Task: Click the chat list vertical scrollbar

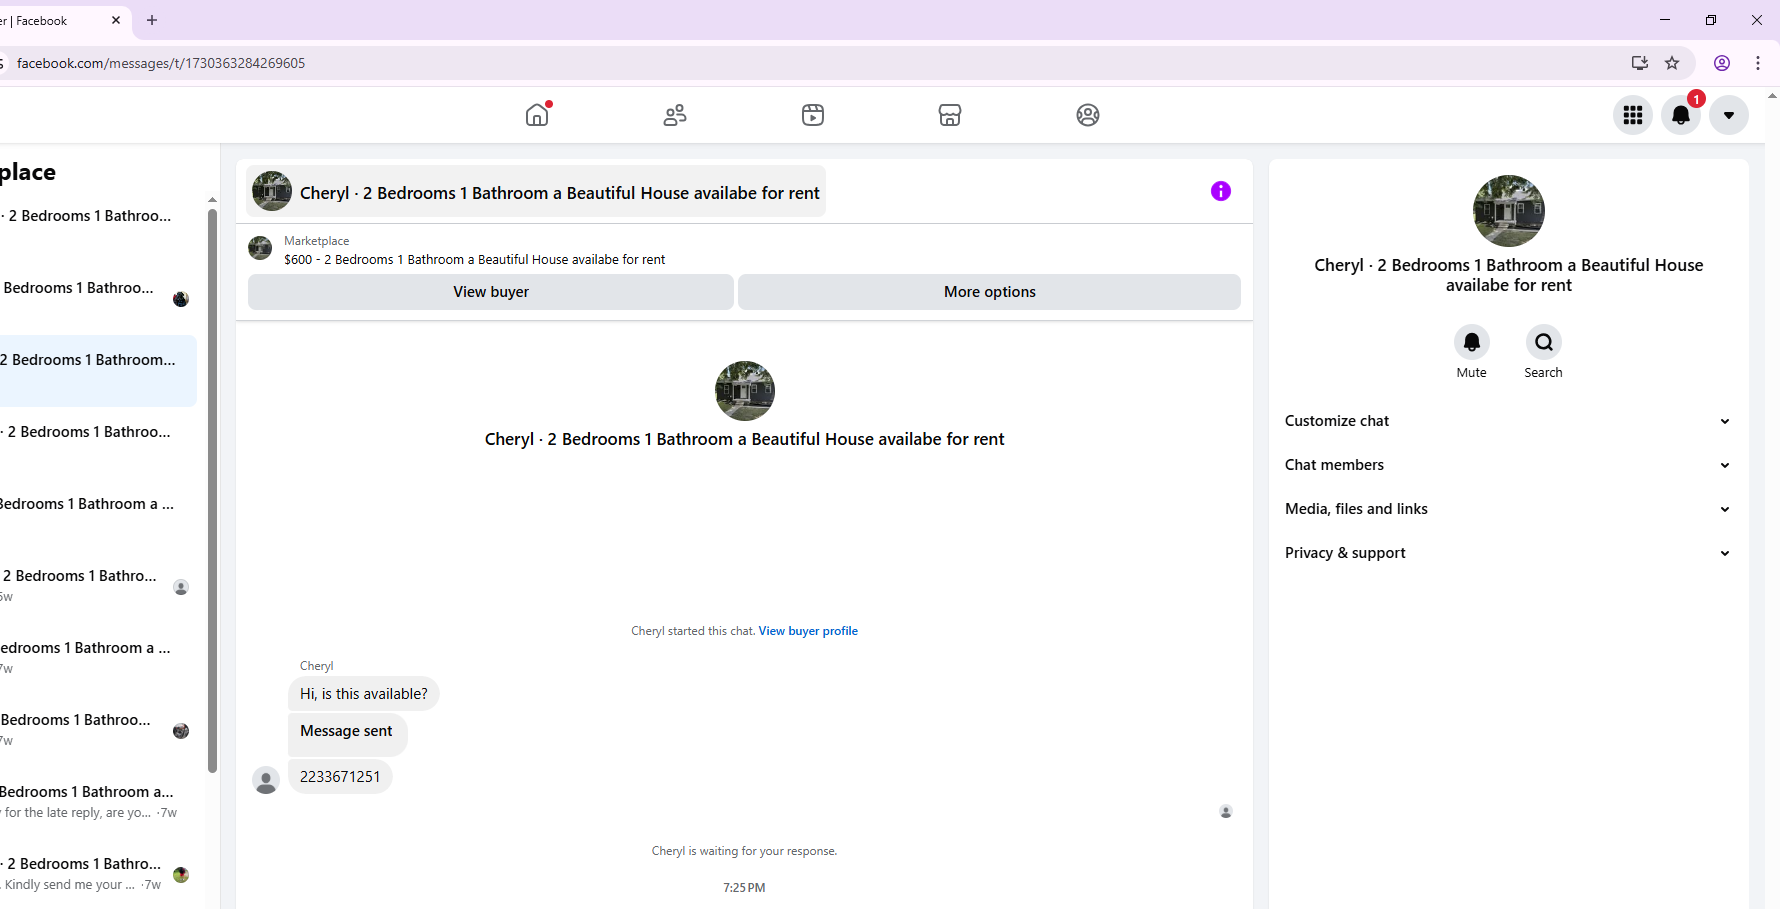Action: click(212, 490)
